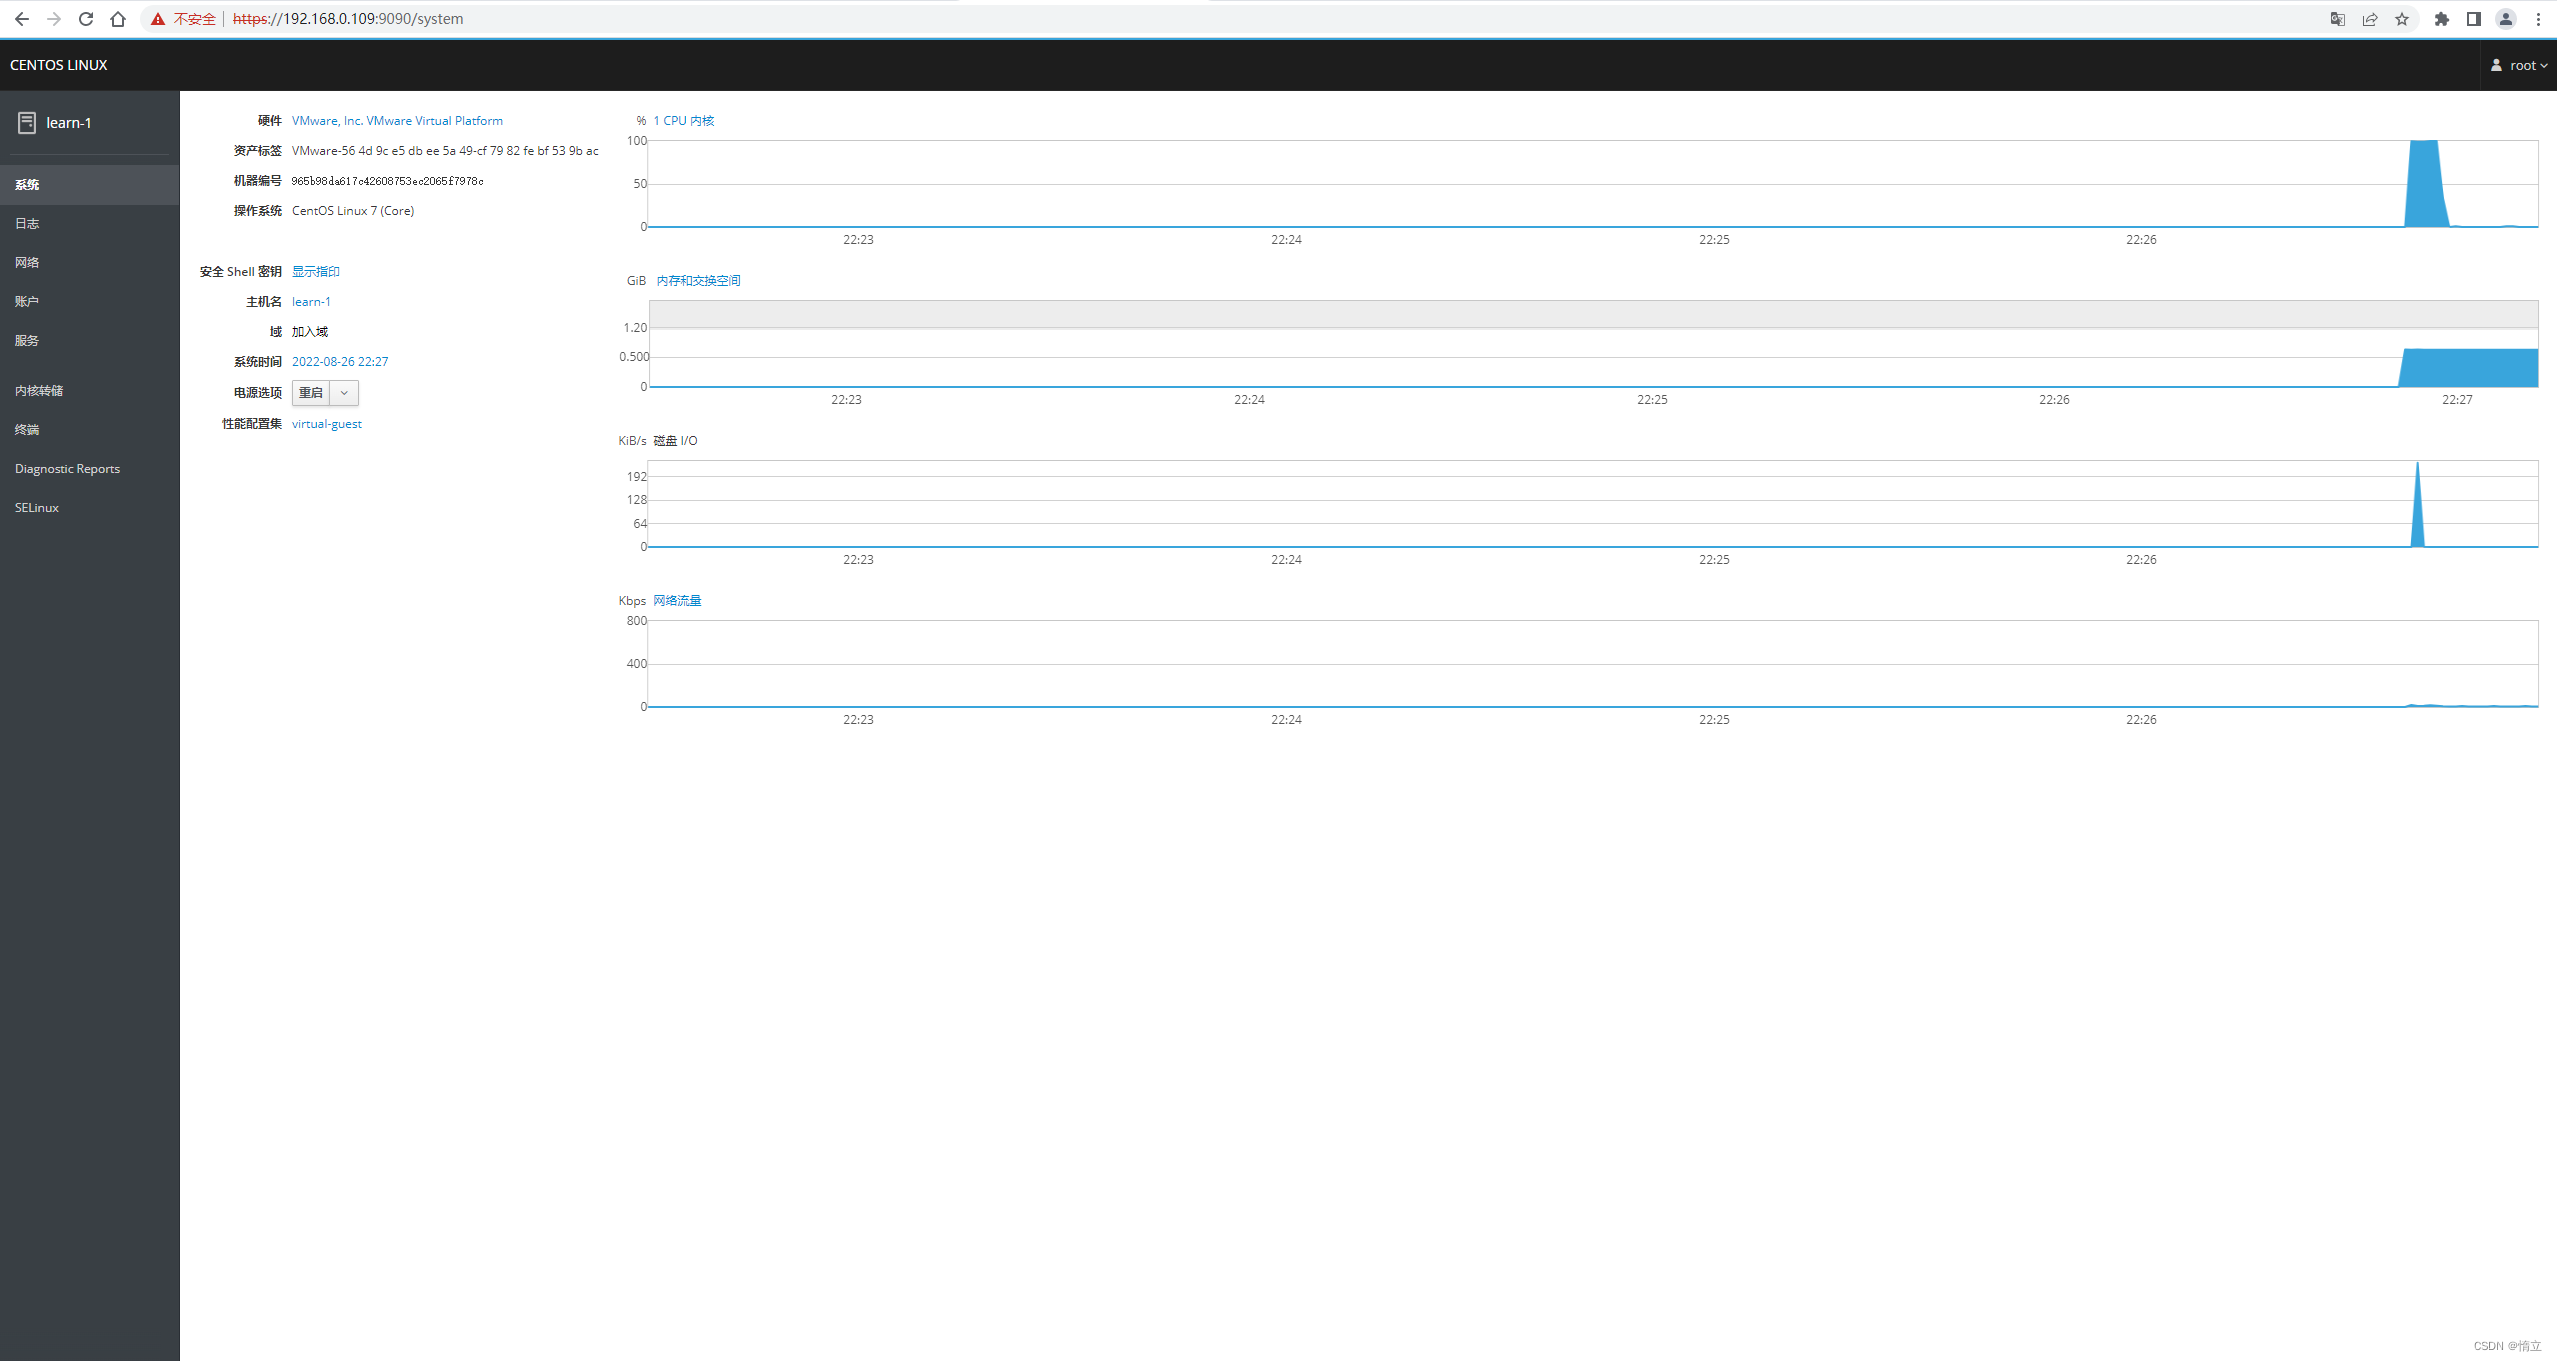Click the 重启 restart button
The width and height of the screenshot is (2557, 1361).
[x=311, y=393]
